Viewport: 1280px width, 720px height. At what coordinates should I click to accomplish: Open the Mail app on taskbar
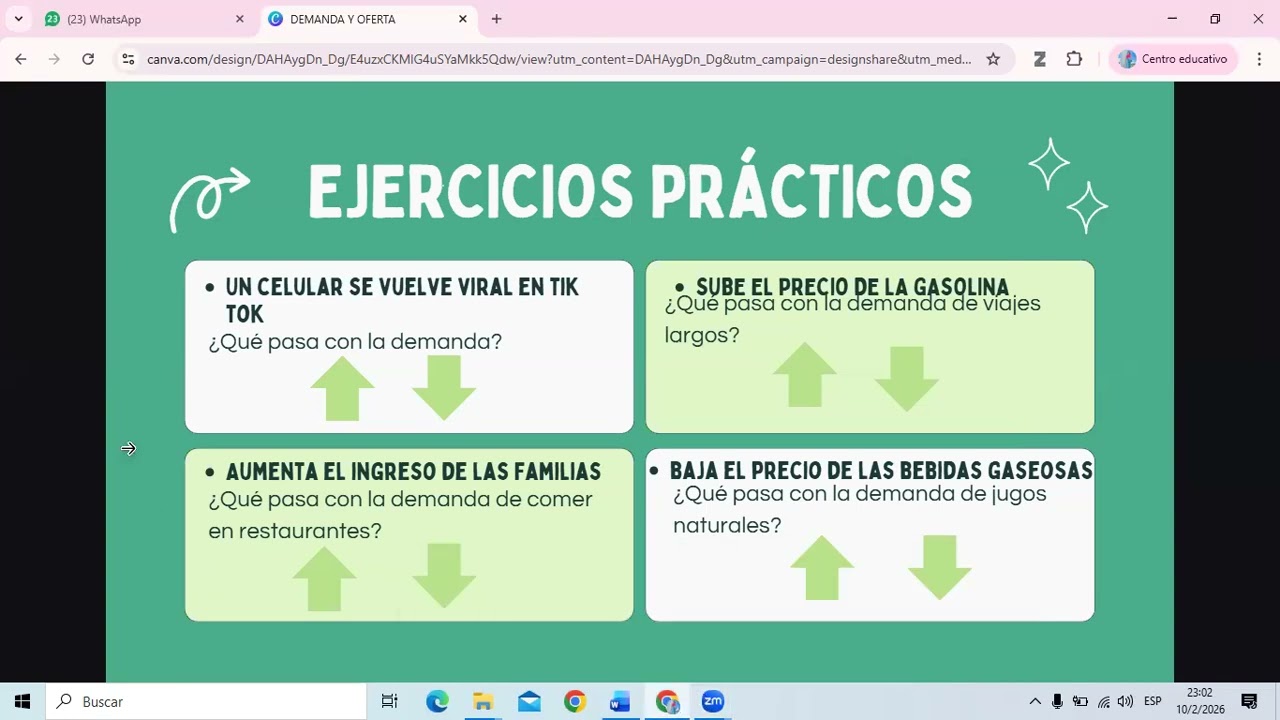(529, 701)
